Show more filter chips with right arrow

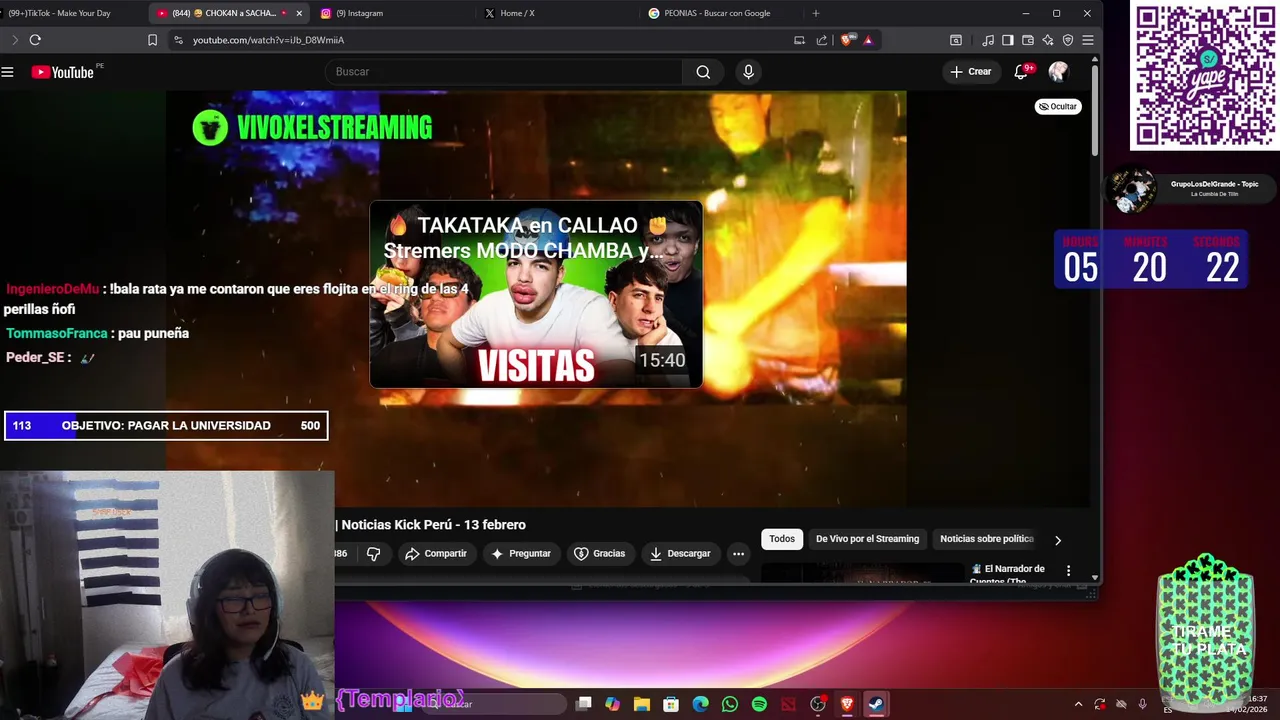click(1058, 540)
